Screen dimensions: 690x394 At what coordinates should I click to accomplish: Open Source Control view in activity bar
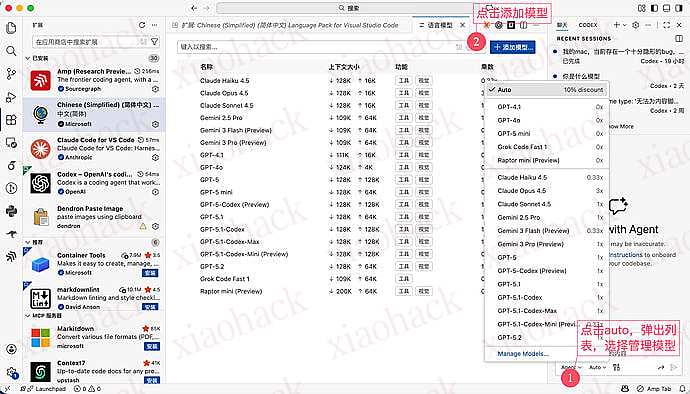pos(11,74)
